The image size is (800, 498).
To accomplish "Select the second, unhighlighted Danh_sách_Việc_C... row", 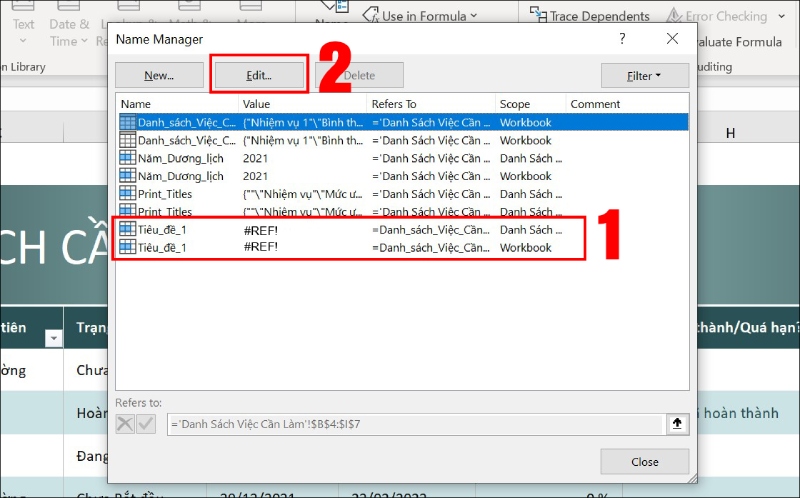I will tap(403, 140).
